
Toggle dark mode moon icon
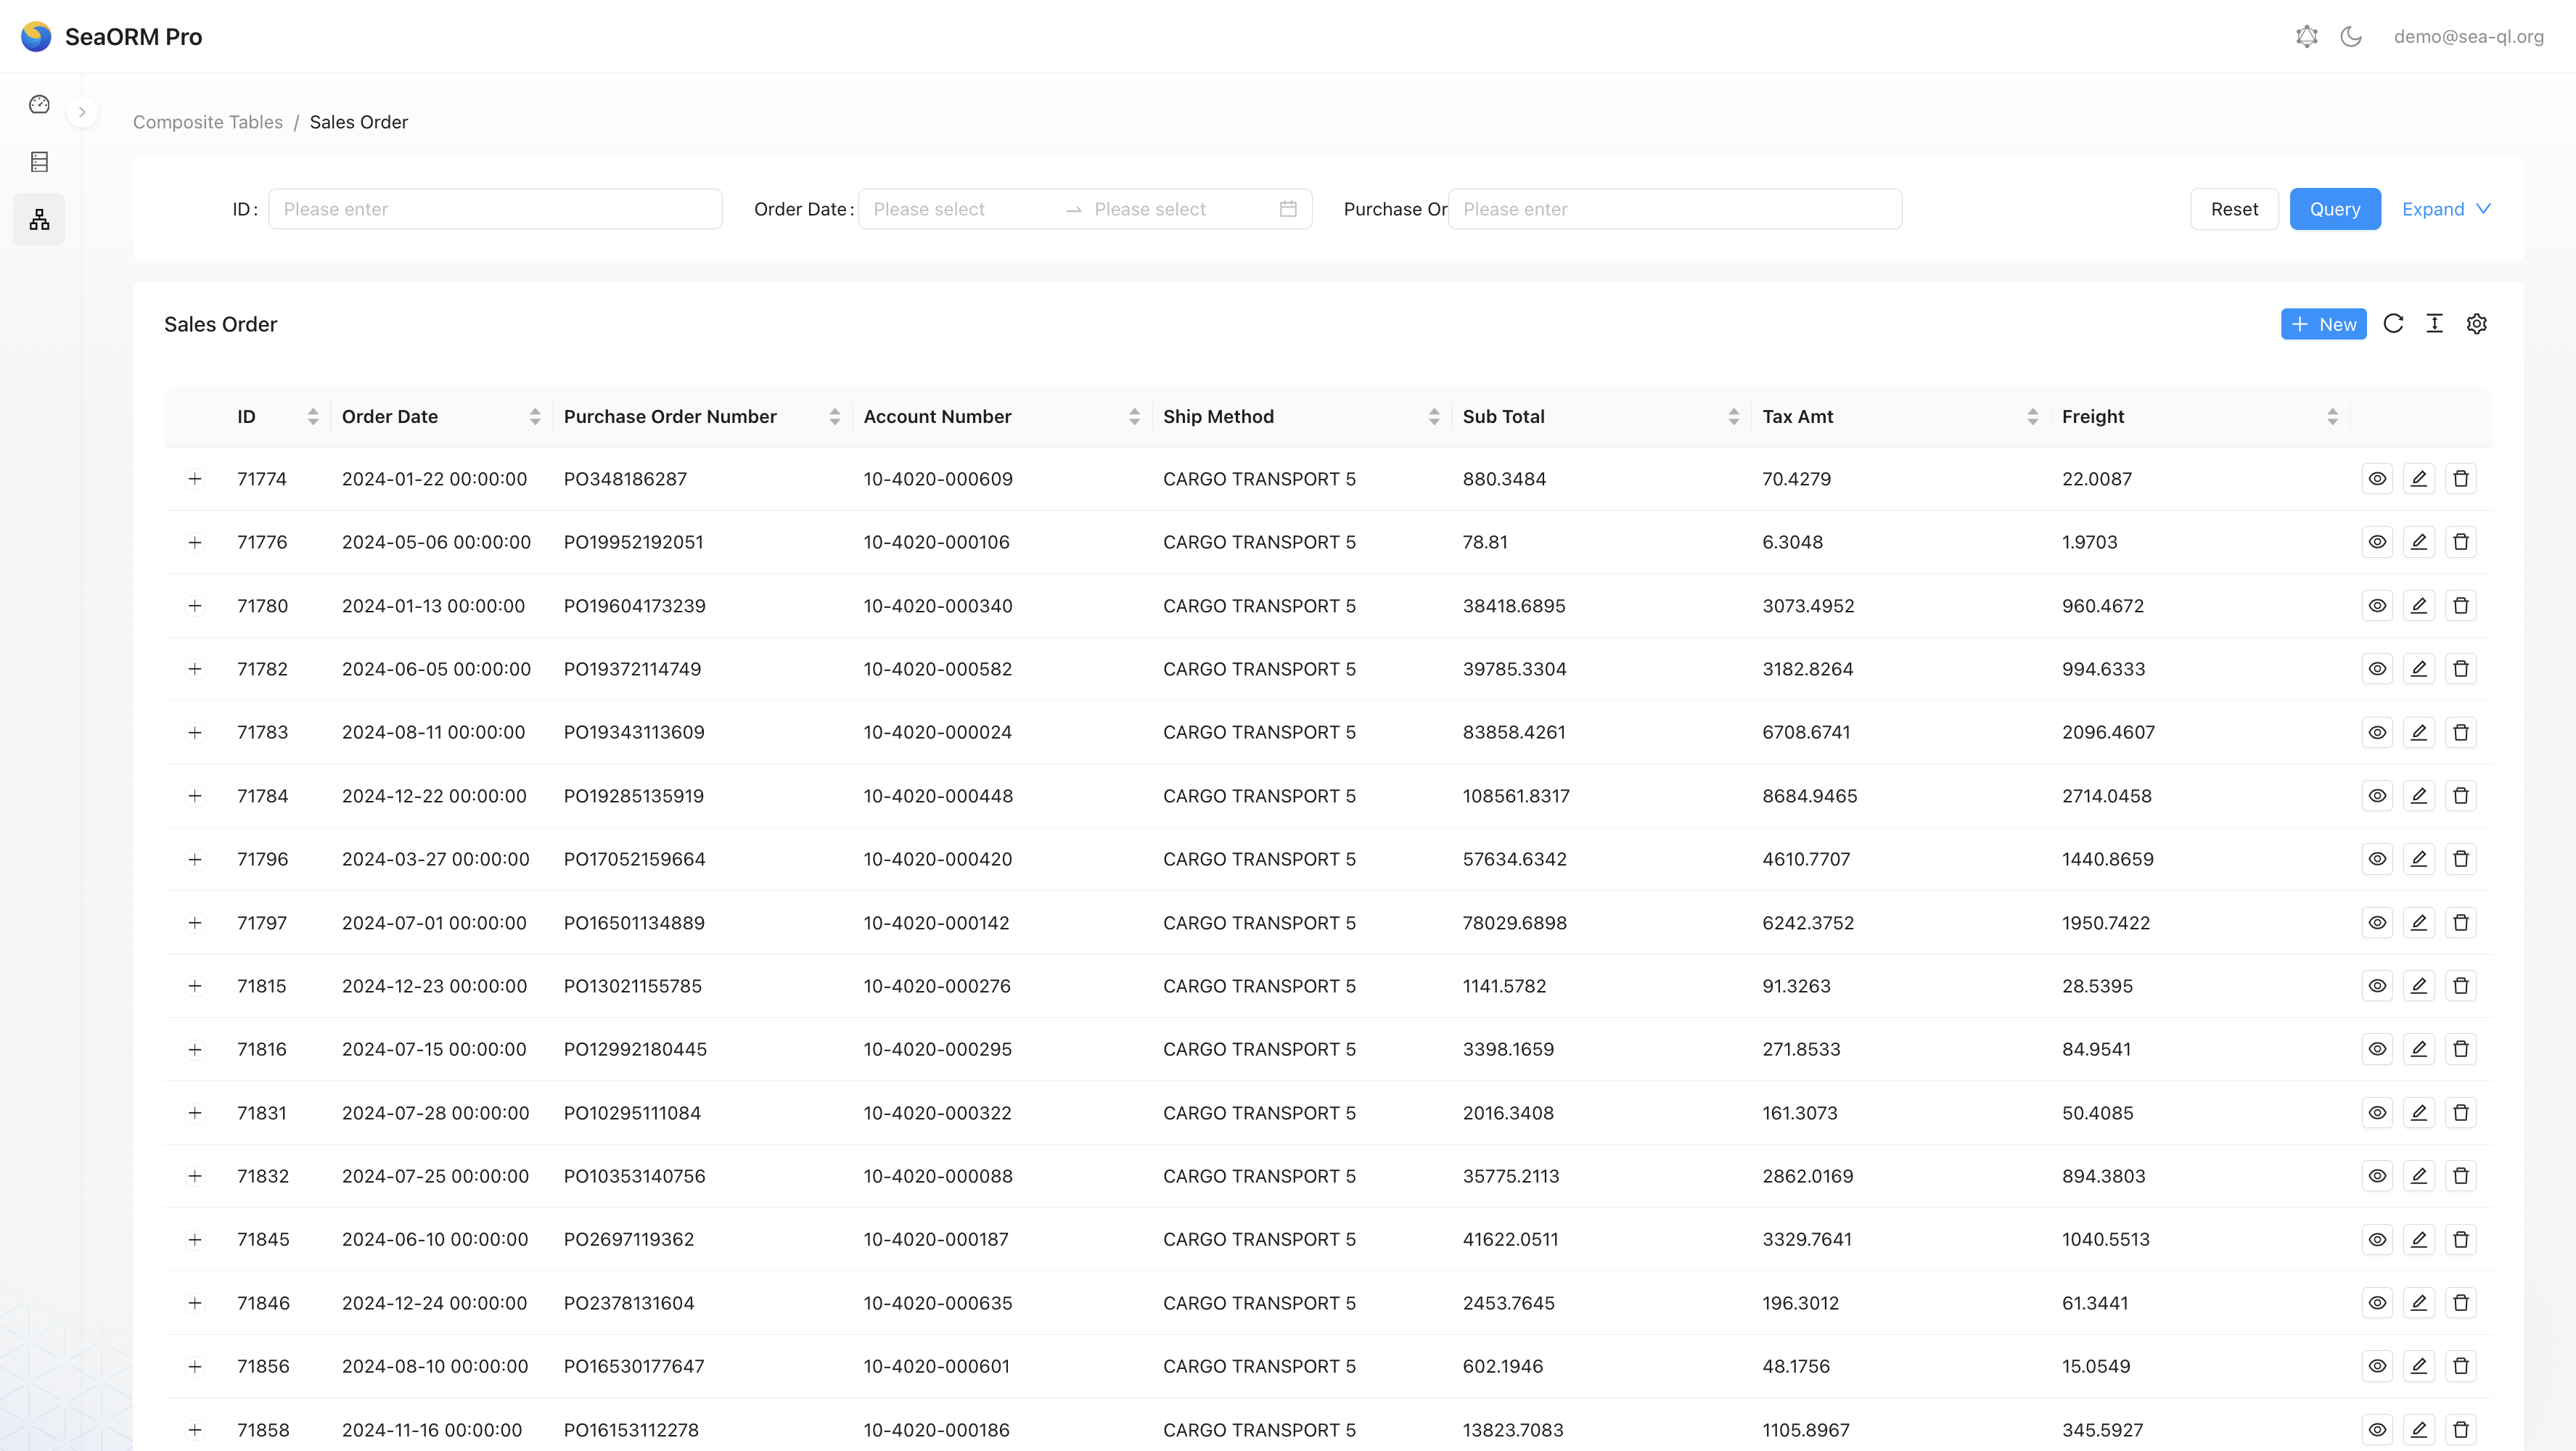pyautogui.click(x=2351, y=37)
